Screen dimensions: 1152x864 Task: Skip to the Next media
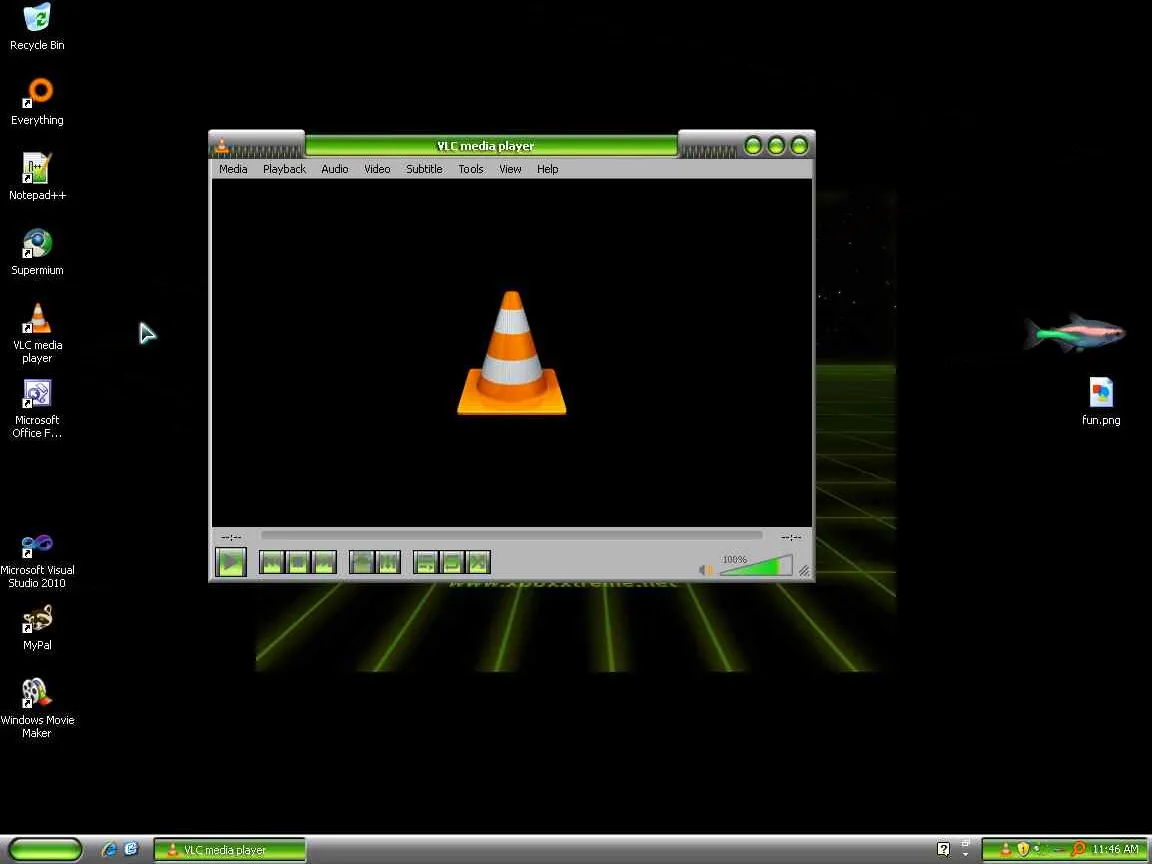pyautogui.click(x=324, y=563)
